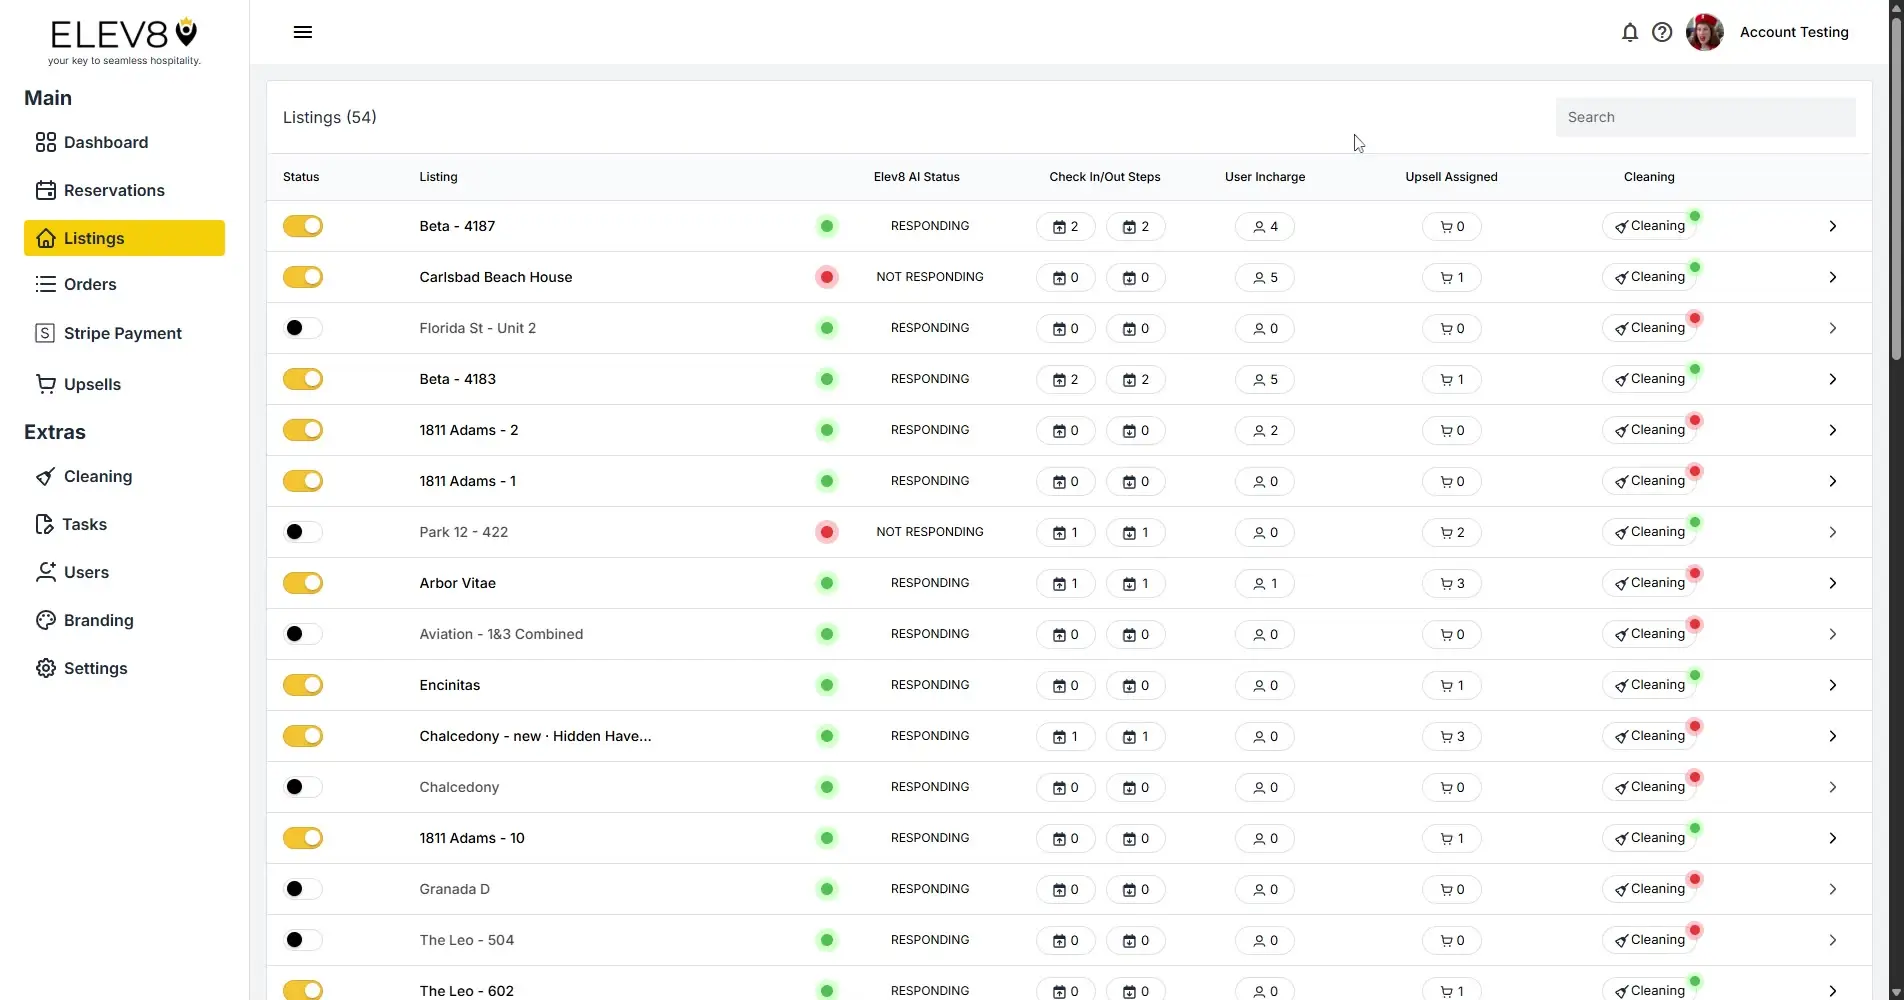Click the Carlsbad Beach House listing name
Screen dimensions: 1904x1000
495,277
